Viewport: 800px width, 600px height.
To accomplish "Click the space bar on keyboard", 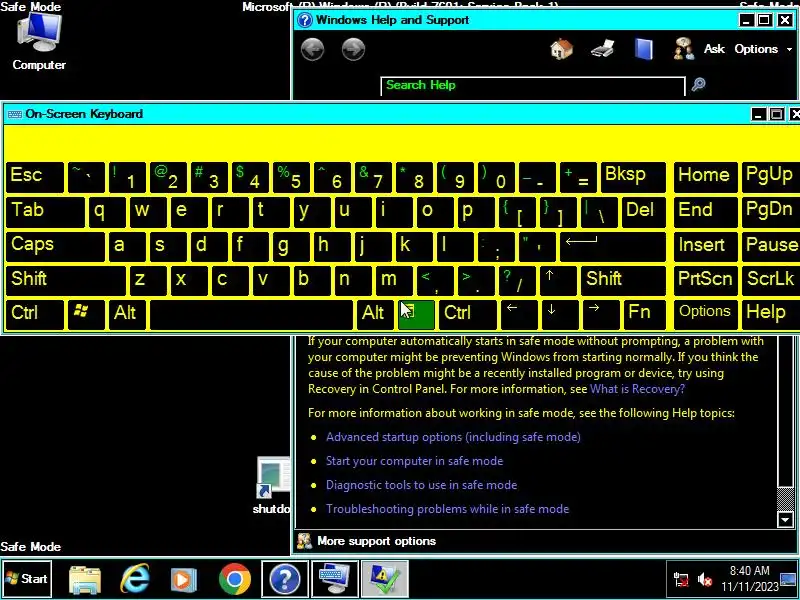I will pyautogui.click(x=252, y=314).
